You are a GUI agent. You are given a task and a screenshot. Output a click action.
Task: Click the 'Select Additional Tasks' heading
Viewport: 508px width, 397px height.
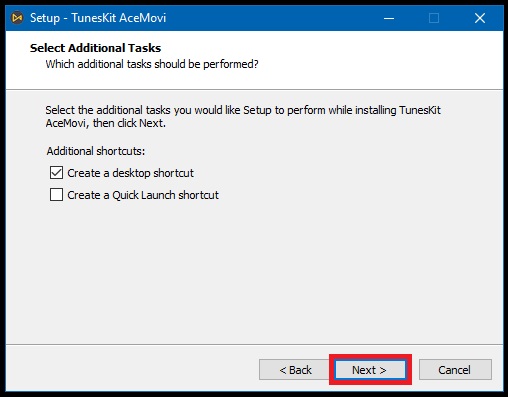pyautogui.click(x=95, y=48)
